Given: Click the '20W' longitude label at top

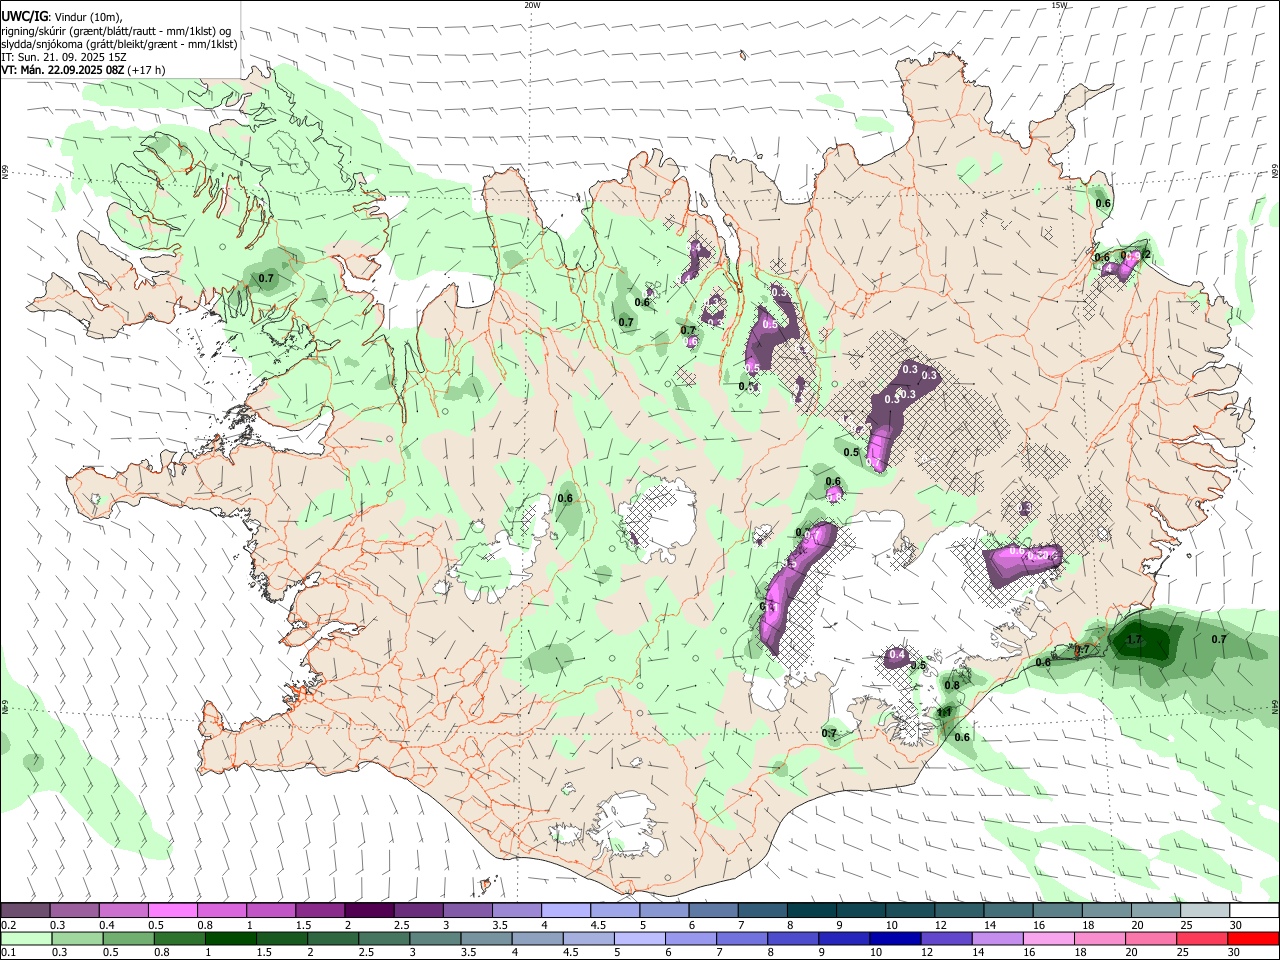Looking at the screenshot, I should [x=532, y=5].
